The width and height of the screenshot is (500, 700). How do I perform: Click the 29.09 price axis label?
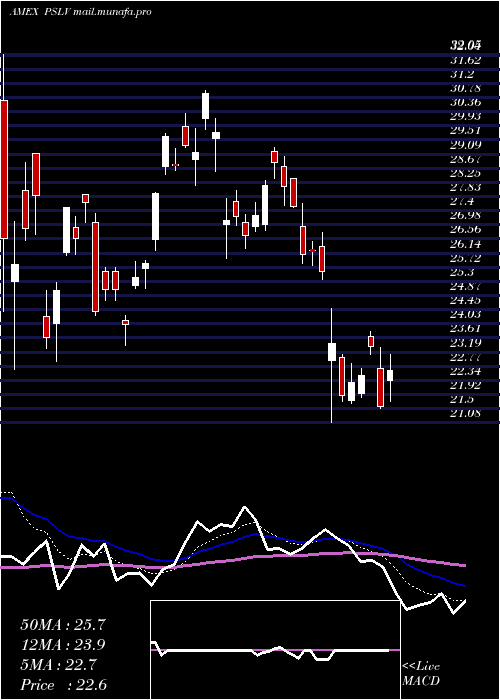(466, 145)
